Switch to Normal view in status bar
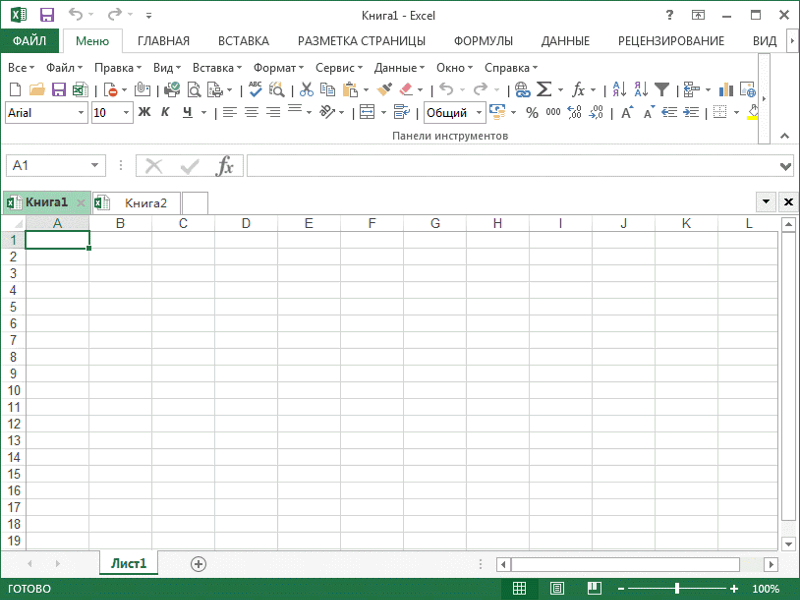The width and height of the screenshot is (800, 600). point(519,589)
